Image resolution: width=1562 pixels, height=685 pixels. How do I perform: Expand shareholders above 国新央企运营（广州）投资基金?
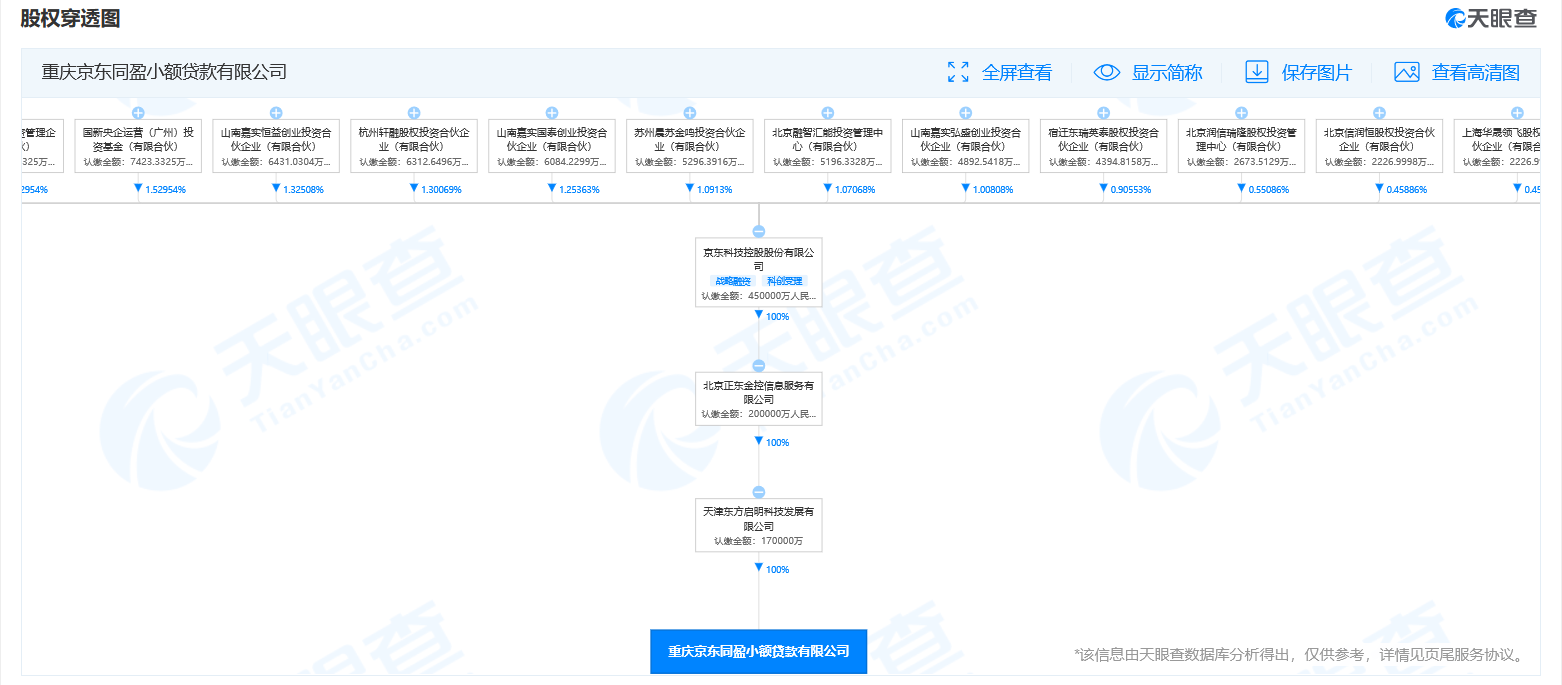pos(138,113)
